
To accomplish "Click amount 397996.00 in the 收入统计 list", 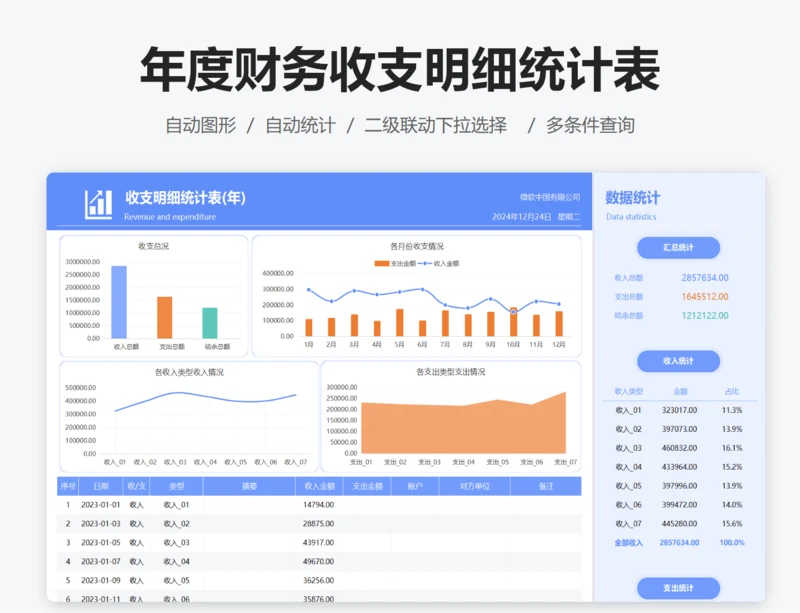I will click(679, 486).
